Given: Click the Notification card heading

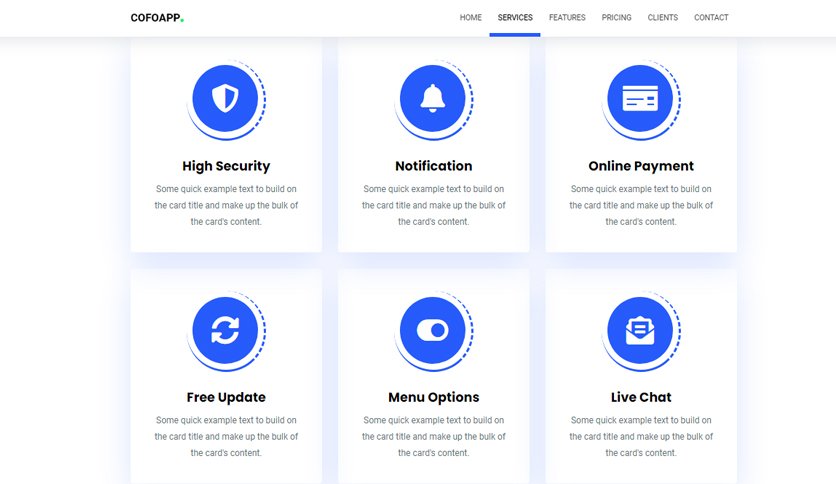Looking at the screenshot, I should (x=433, y=166).
